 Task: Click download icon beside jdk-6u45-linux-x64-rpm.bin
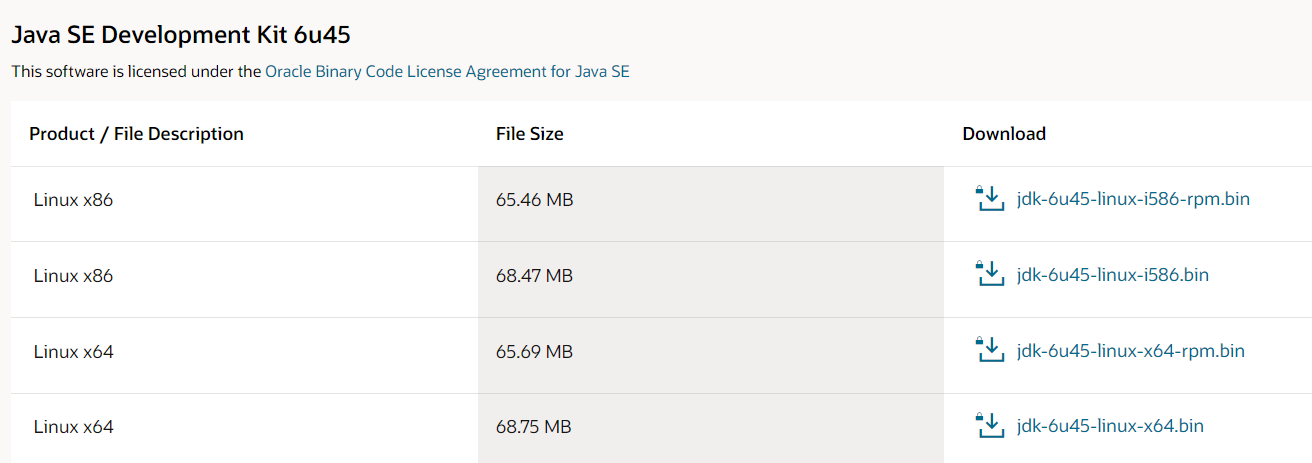click(989, 350)
